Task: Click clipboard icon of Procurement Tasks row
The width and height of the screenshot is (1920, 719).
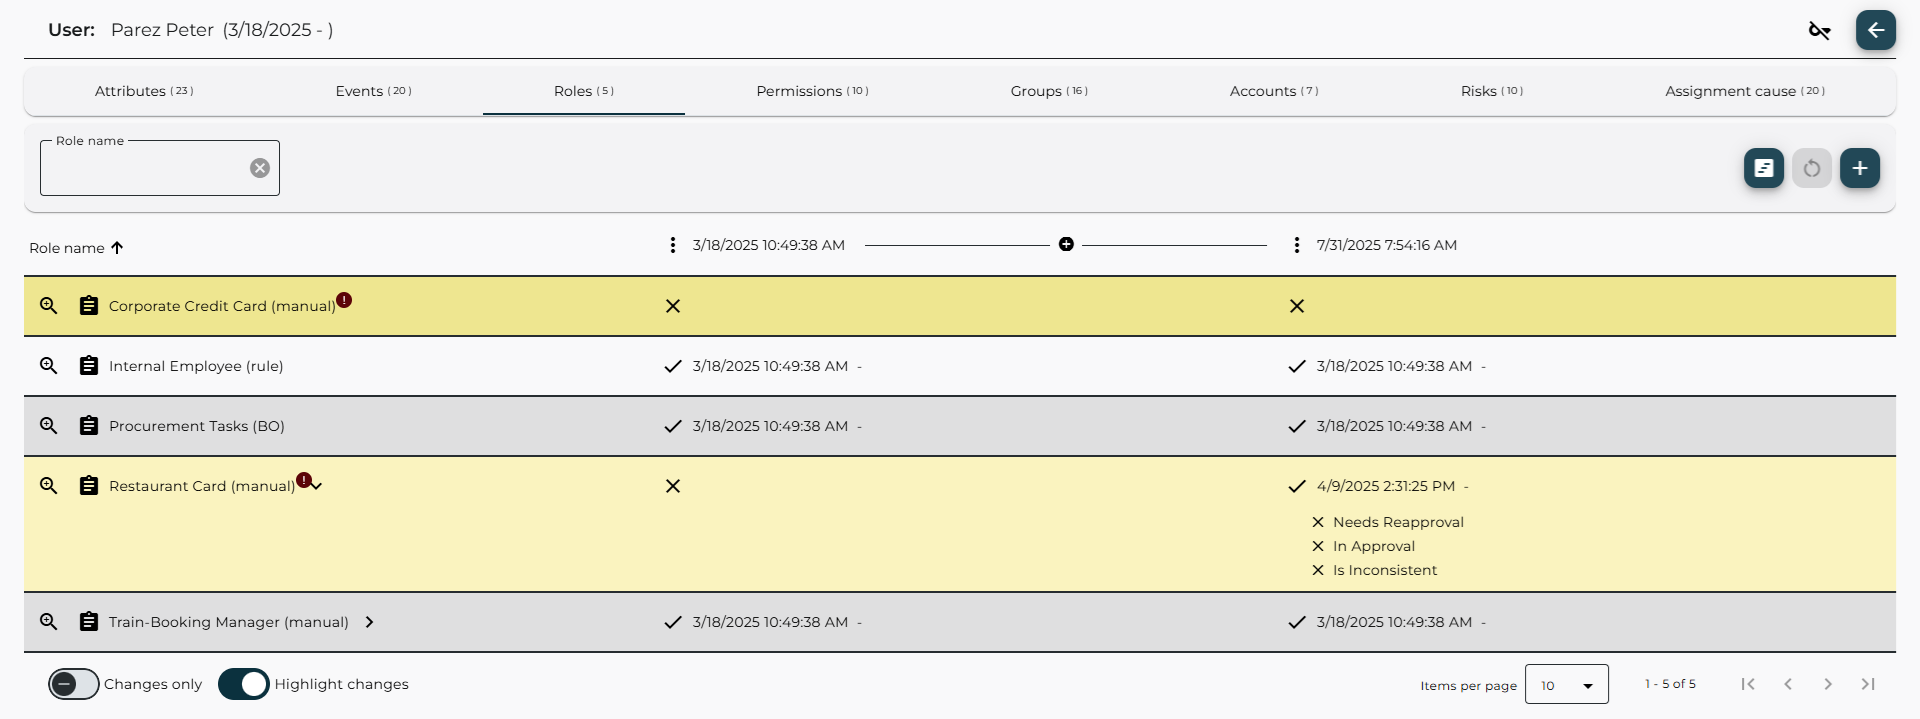Action: pos(89,426)
